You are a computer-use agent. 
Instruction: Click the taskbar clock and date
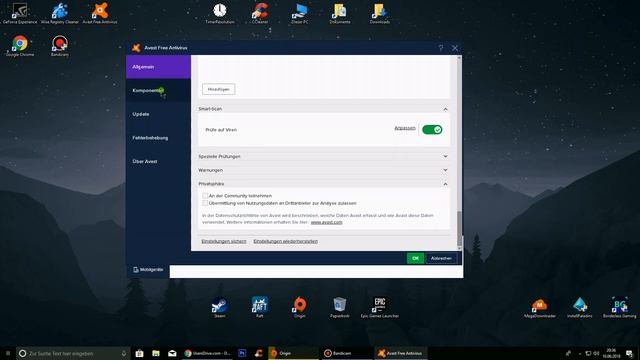click(x=611, y=353)
